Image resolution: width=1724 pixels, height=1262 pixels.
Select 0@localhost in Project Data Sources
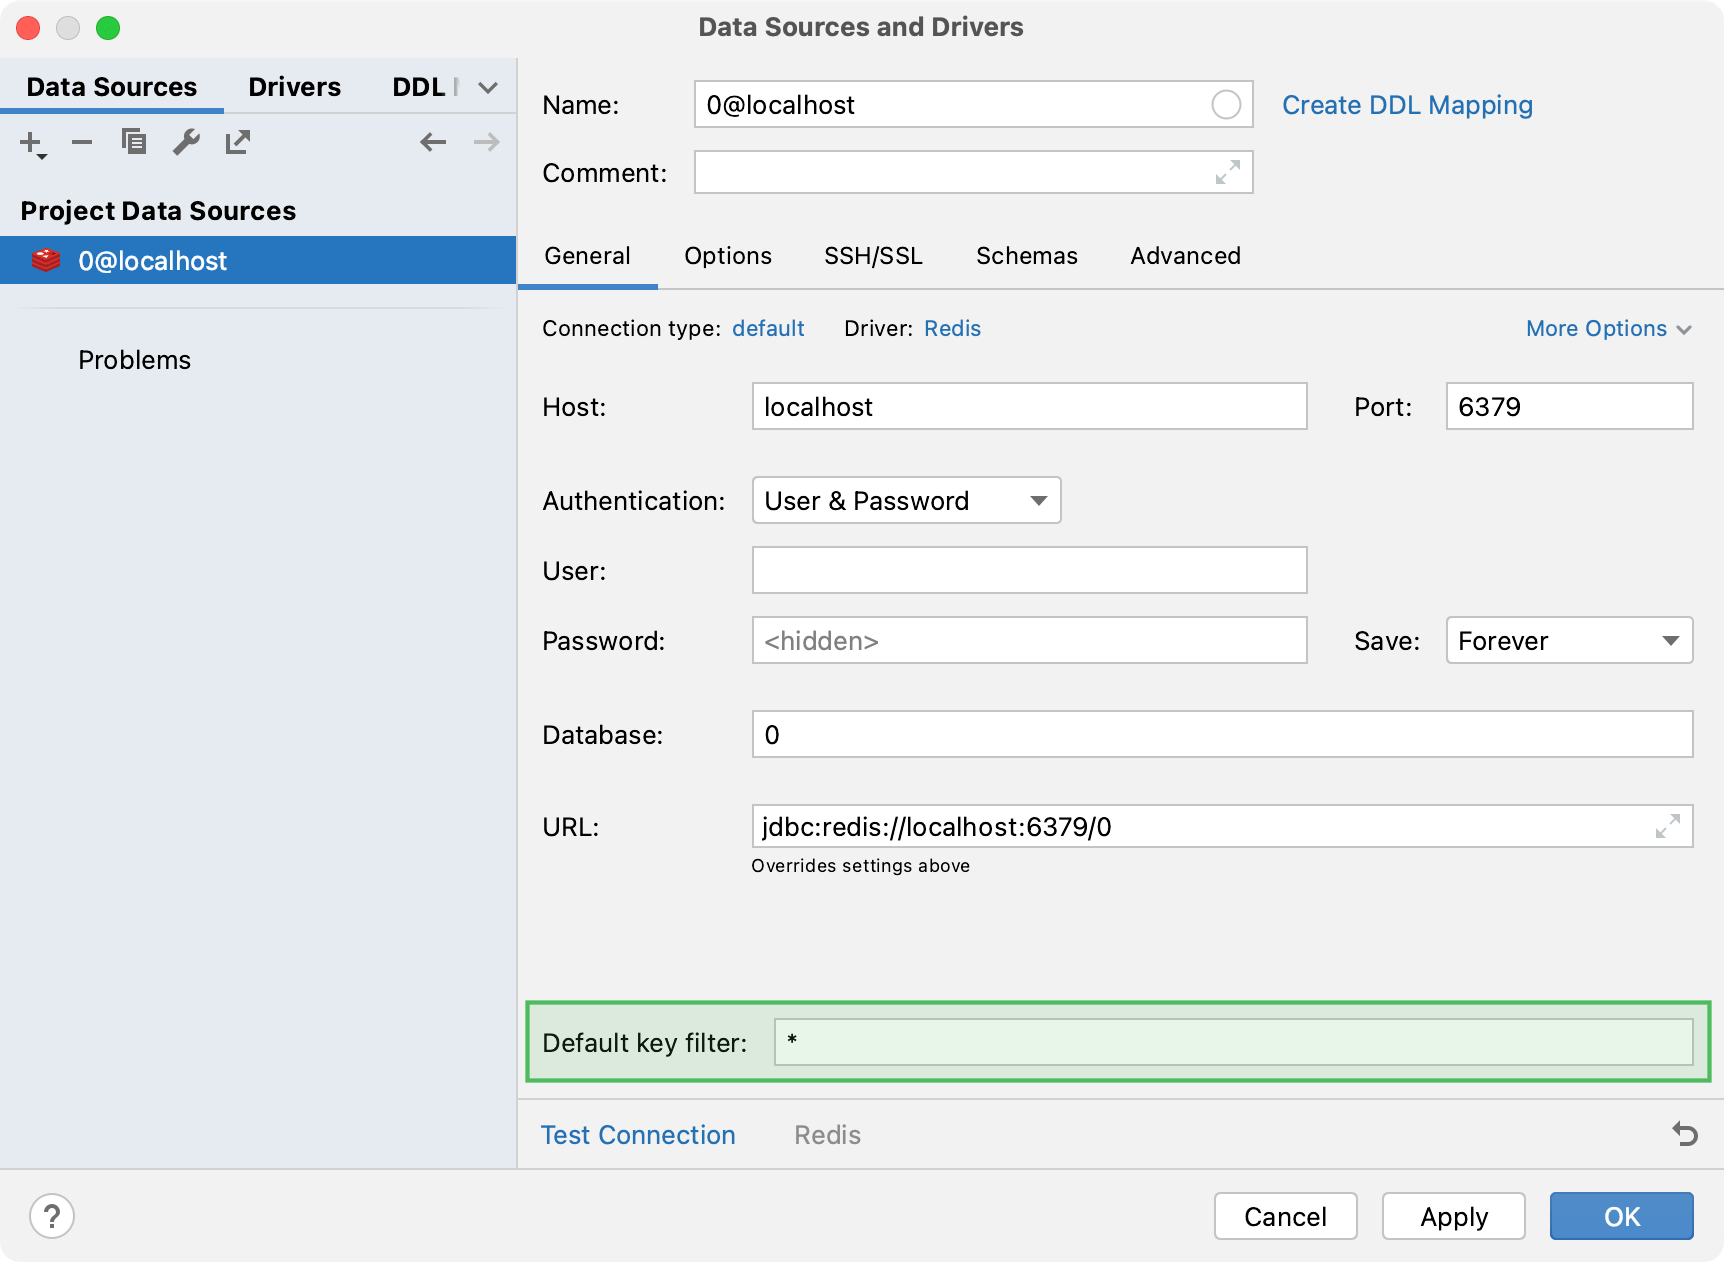click(x=153, y=261)
